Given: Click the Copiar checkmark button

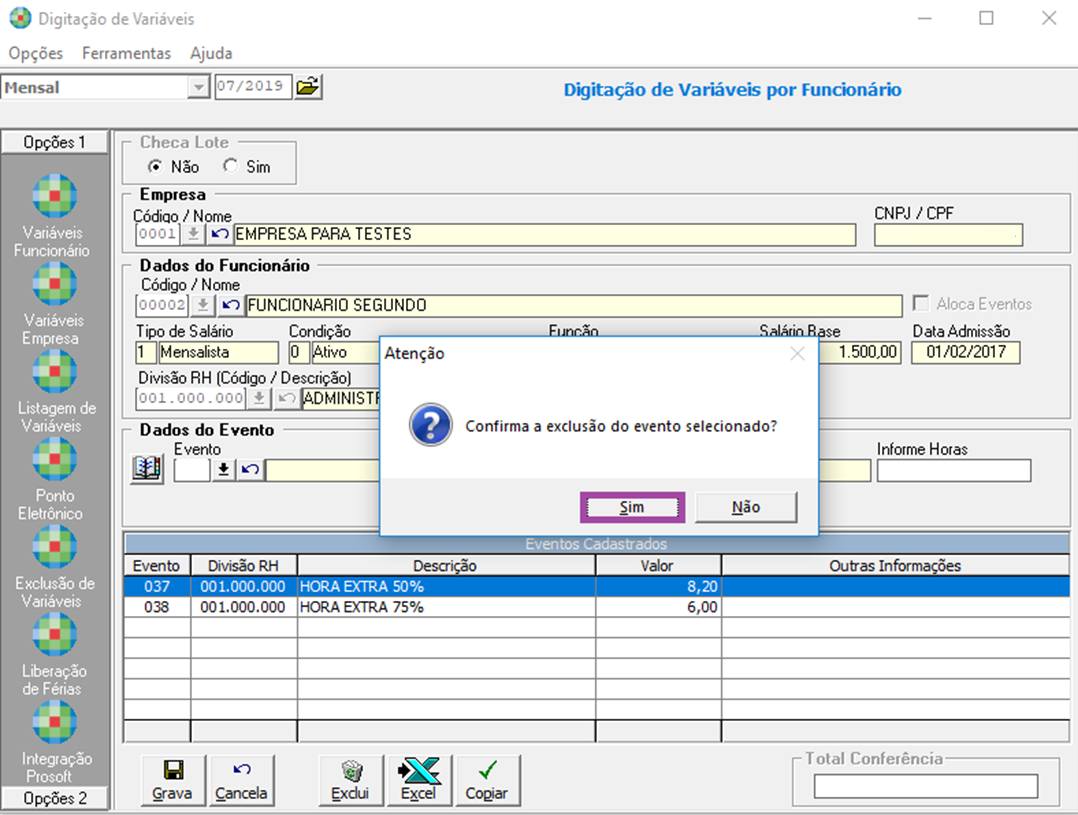Looking at the screenshot, I should 487,781.
